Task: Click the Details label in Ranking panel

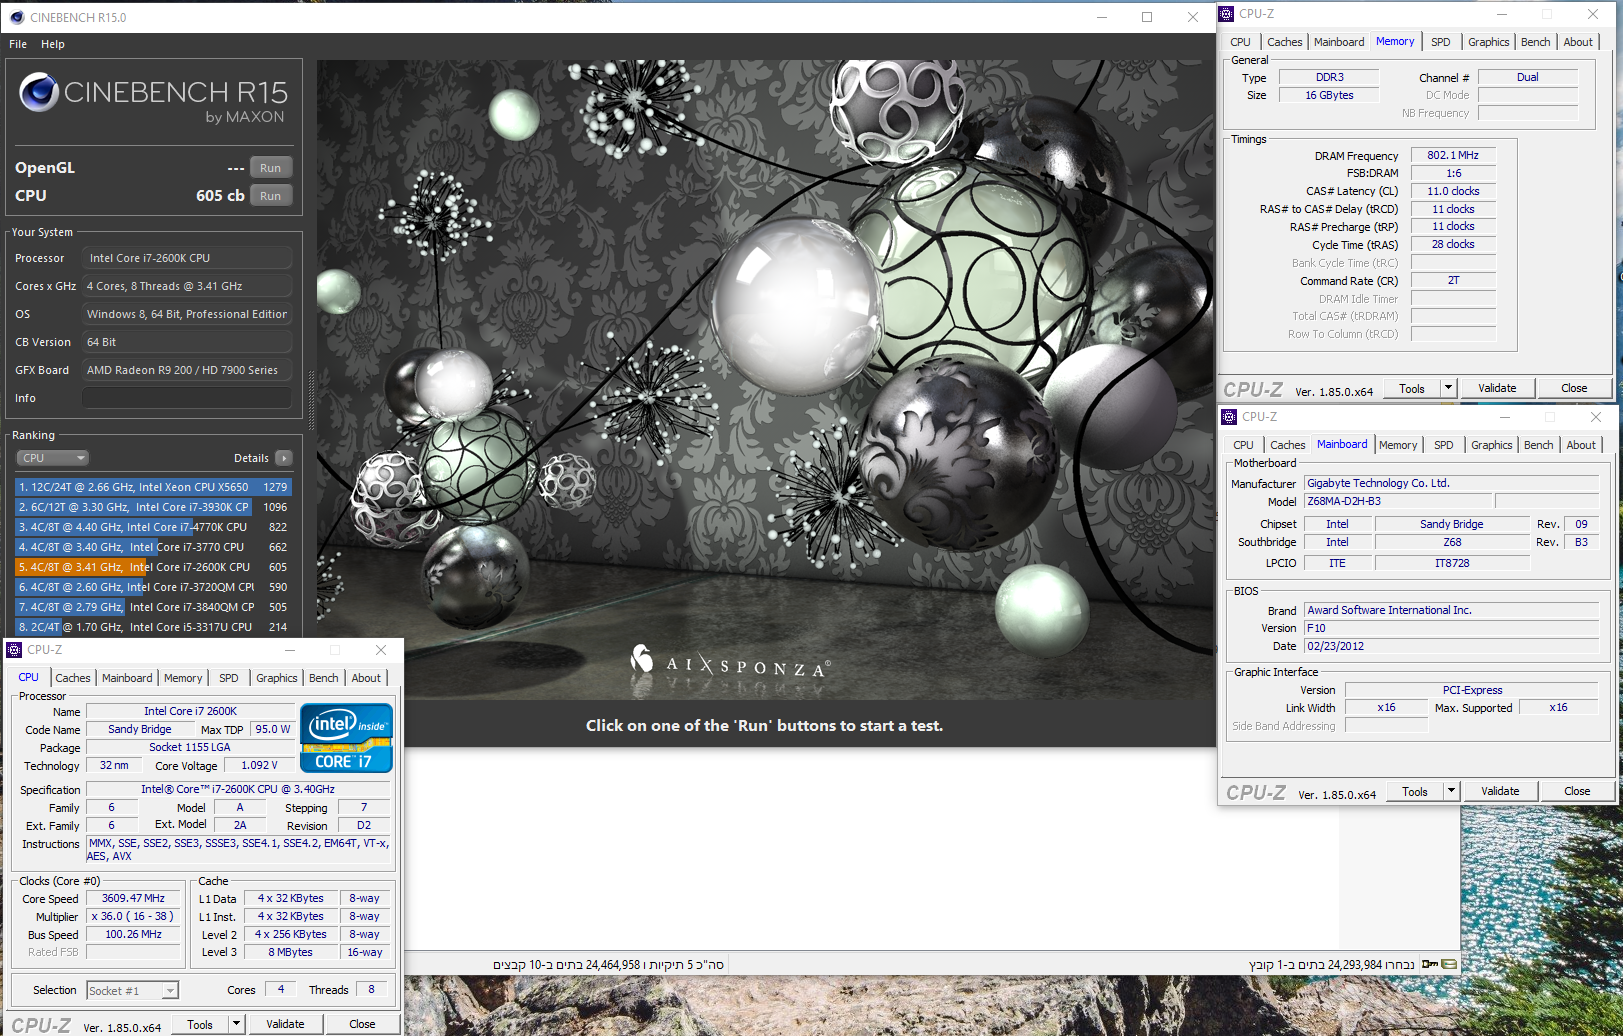Action: click(x=251, y=458)
